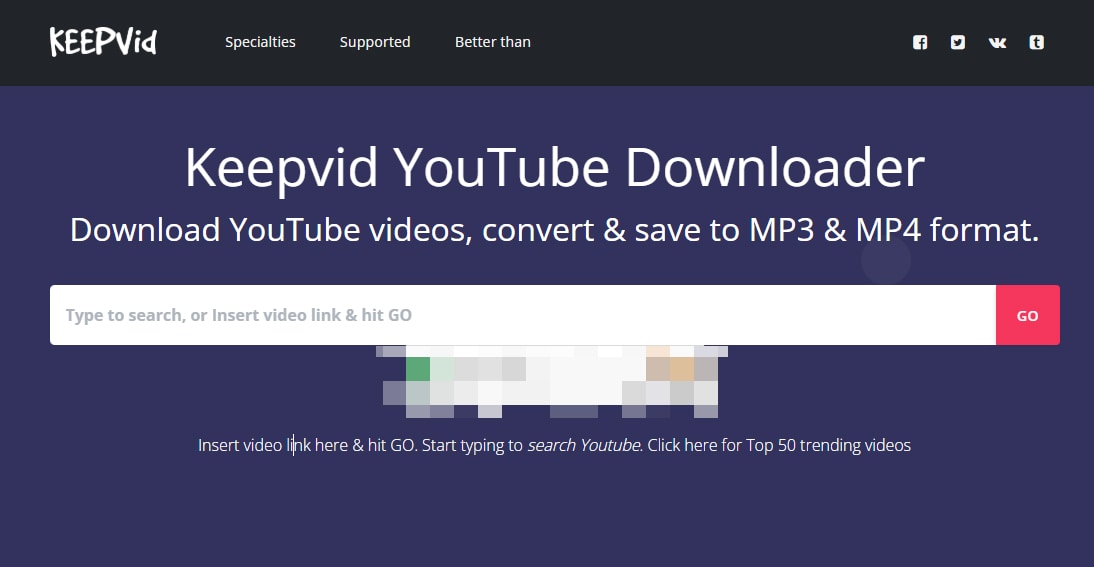
Task: Click the red GO button
Action: [x=1028, y=315]
